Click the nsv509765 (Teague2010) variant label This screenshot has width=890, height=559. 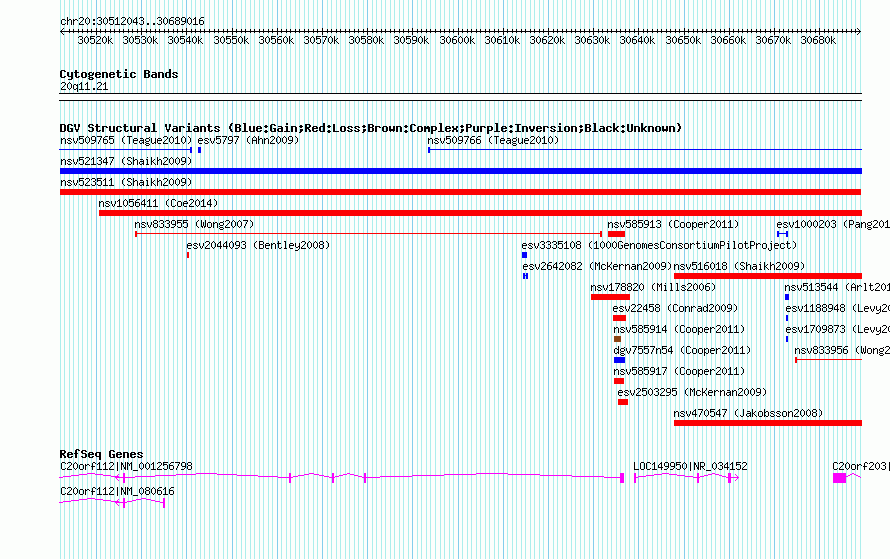coord(126,140)
